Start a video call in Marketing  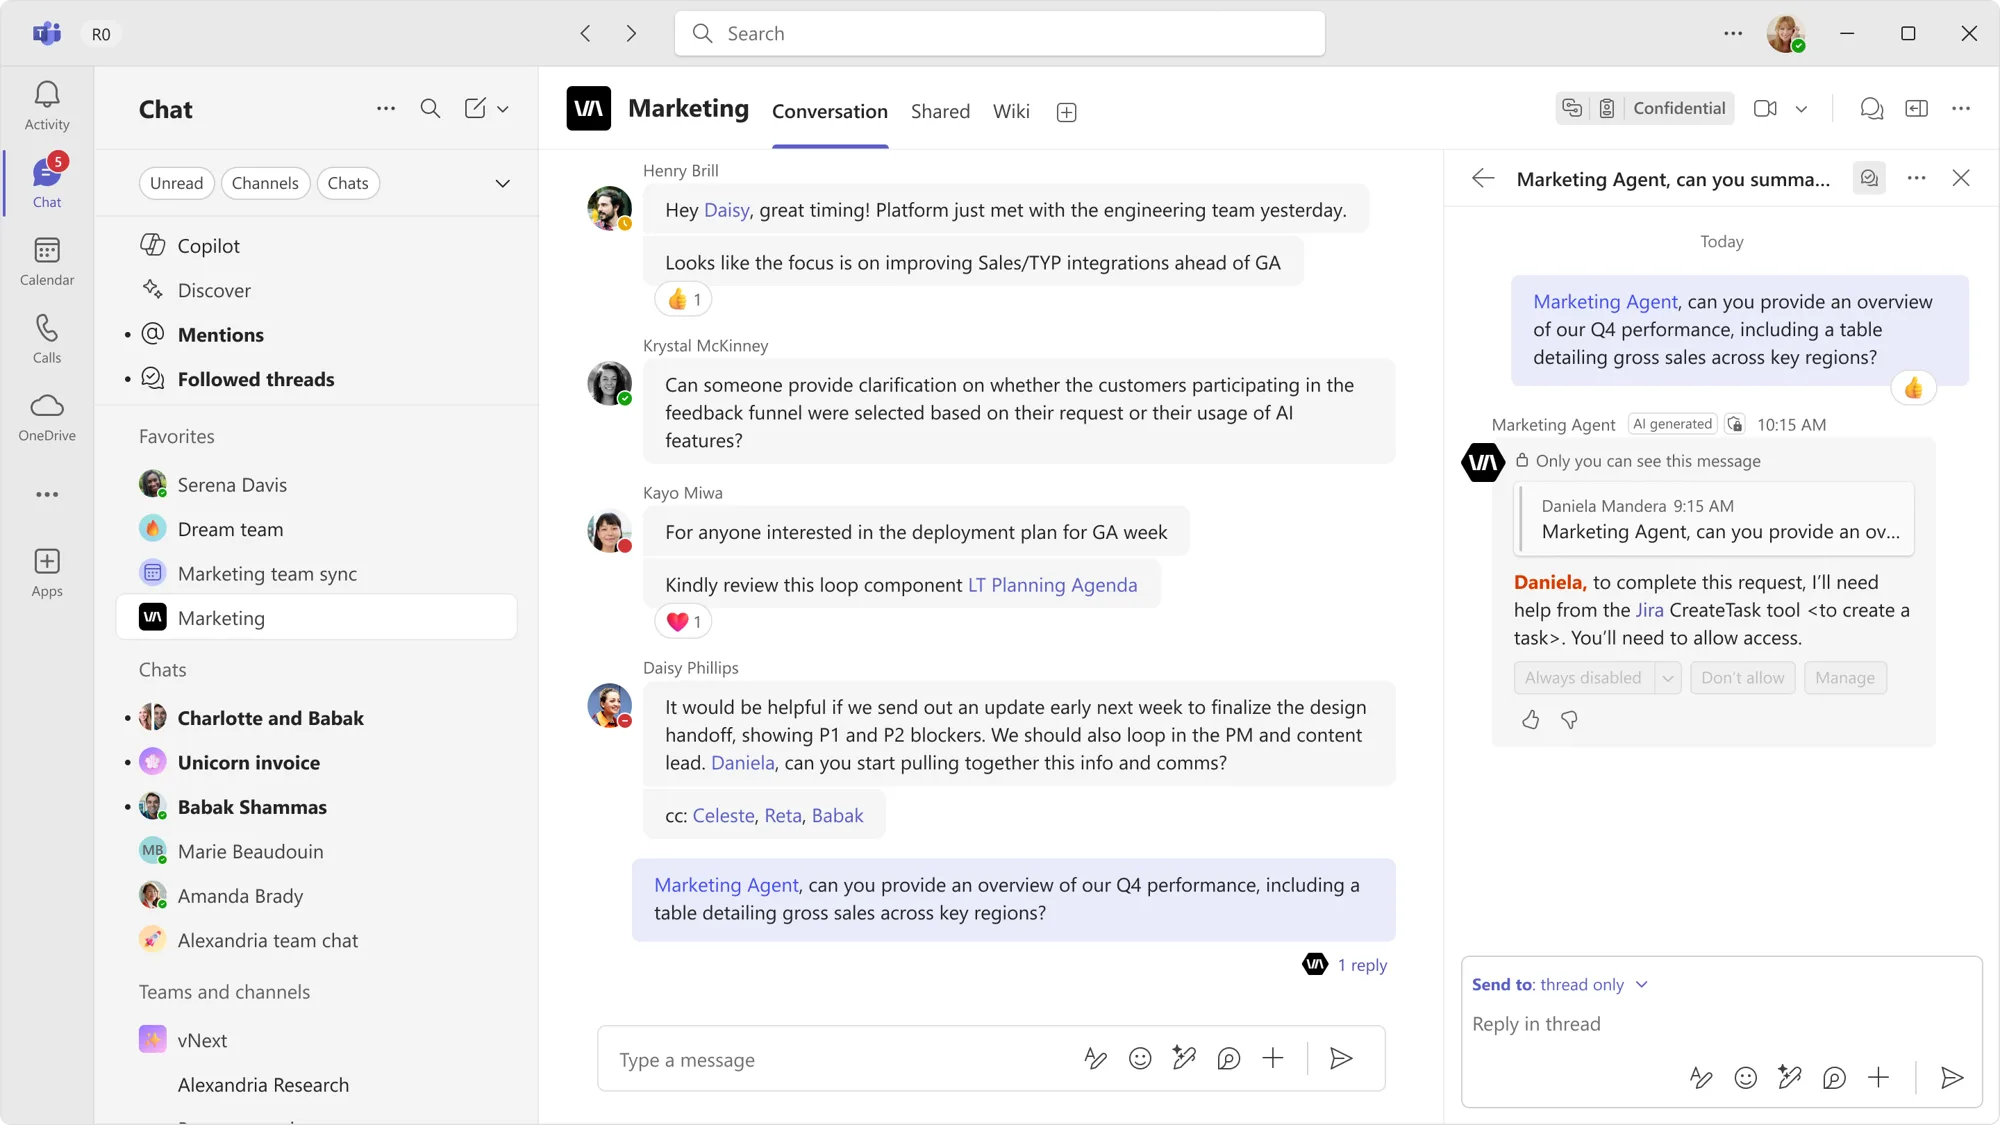pyautogui.click(x=1766, y=108)
